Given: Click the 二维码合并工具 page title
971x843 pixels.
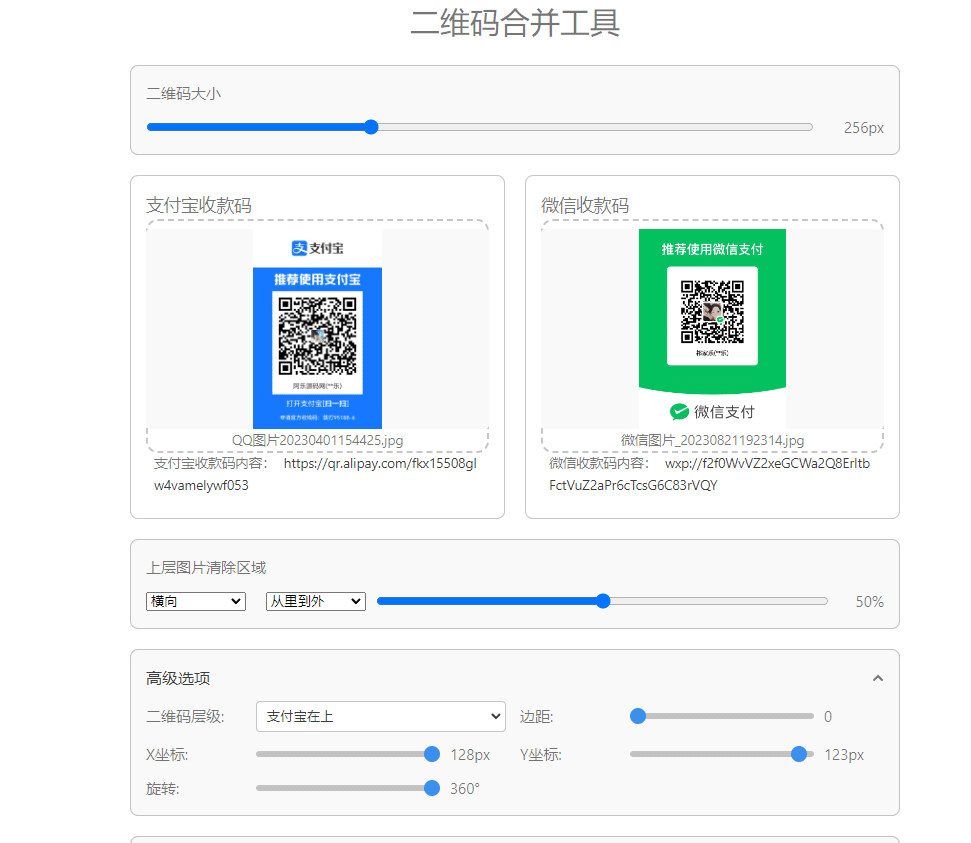Looking at the screenshot, I should [x=515, y=23].
